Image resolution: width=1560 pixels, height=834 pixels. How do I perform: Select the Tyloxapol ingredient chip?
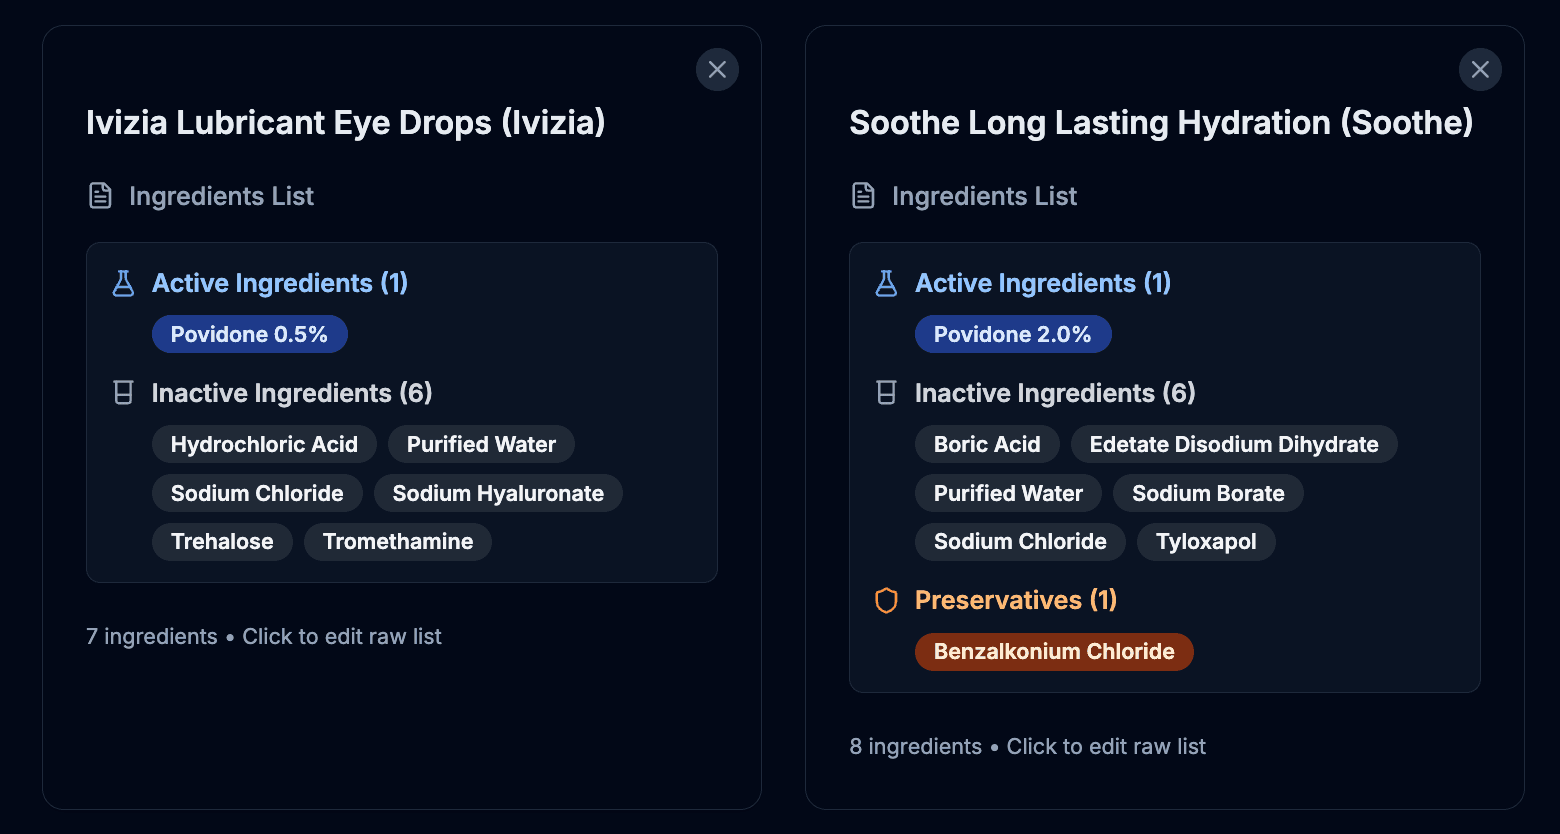tap(1206, 541)
